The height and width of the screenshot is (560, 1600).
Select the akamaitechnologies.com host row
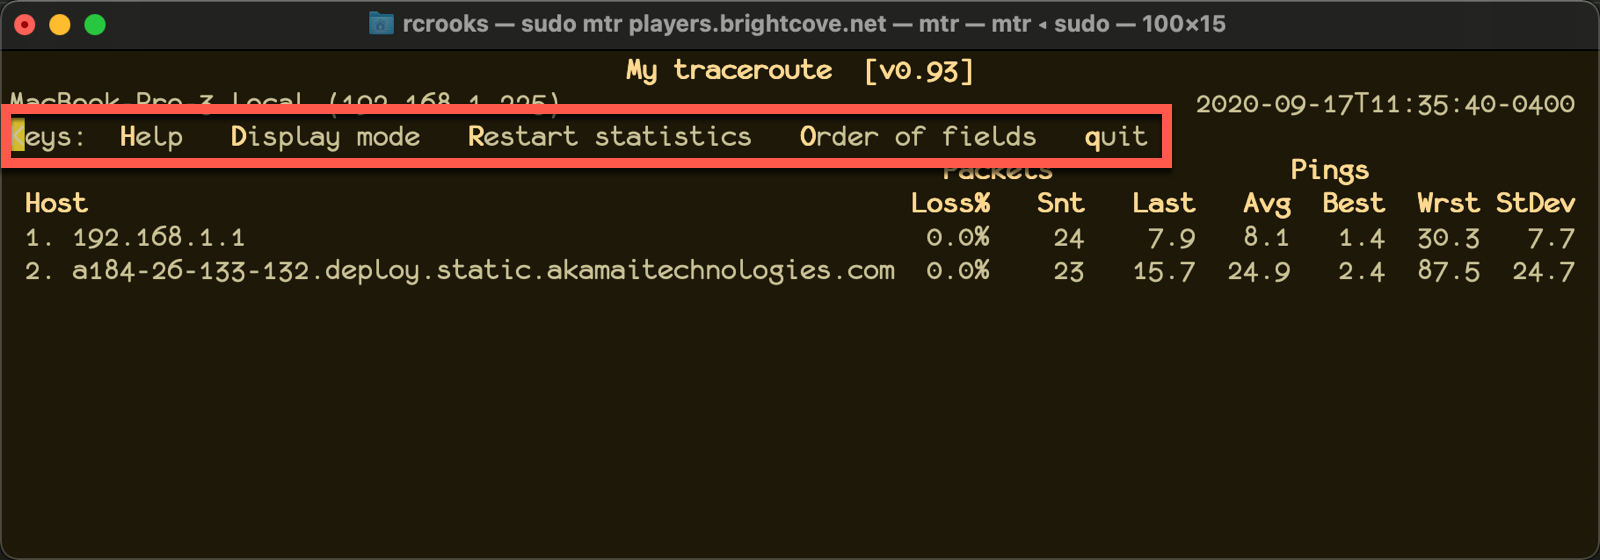tap(800, 271)
